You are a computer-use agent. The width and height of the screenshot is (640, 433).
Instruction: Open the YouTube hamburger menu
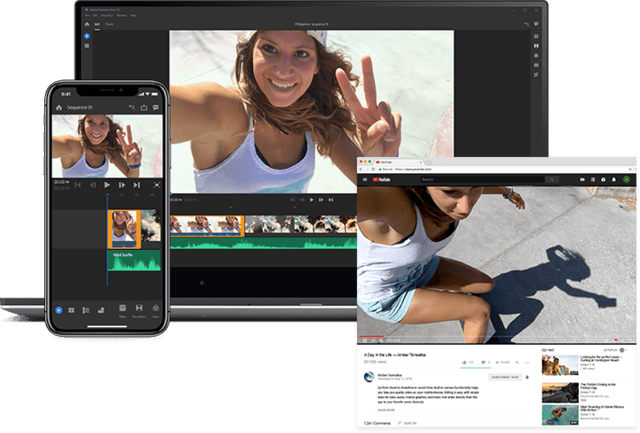[x=362, y=180]
